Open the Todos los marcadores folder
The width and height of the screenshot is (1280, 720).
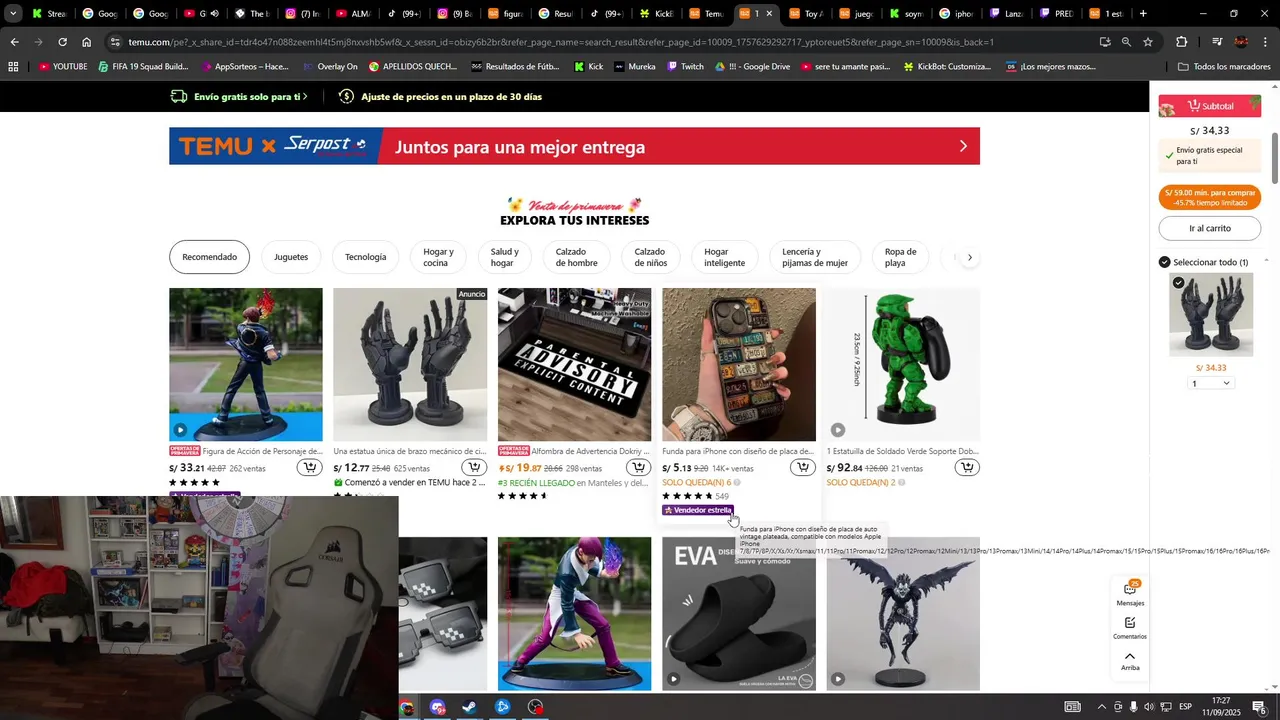[x=1224, y=67]
